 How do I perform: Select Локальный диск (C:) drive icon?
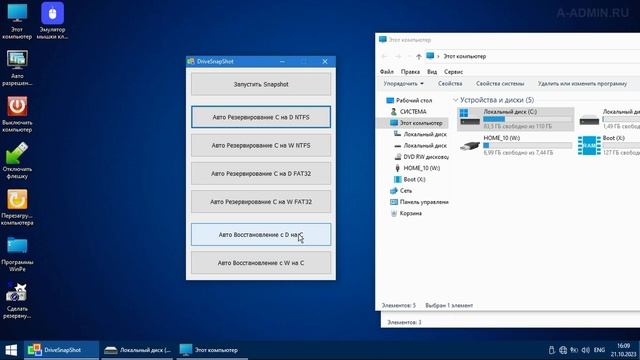pyautogui.click(x=469, y=118)
